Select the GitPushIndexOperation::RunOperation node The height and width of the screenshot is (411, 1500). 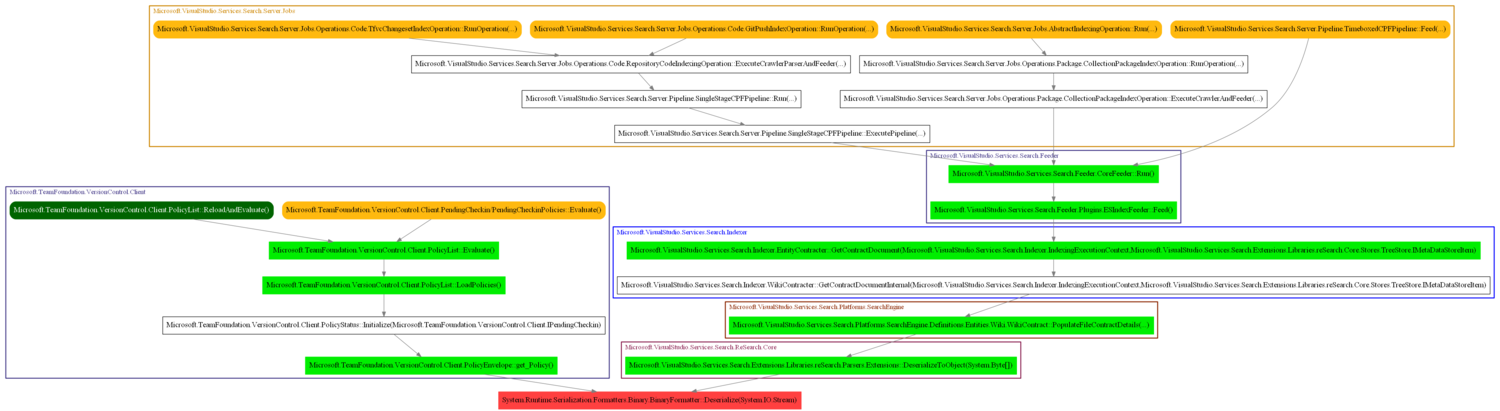point(704,29)
